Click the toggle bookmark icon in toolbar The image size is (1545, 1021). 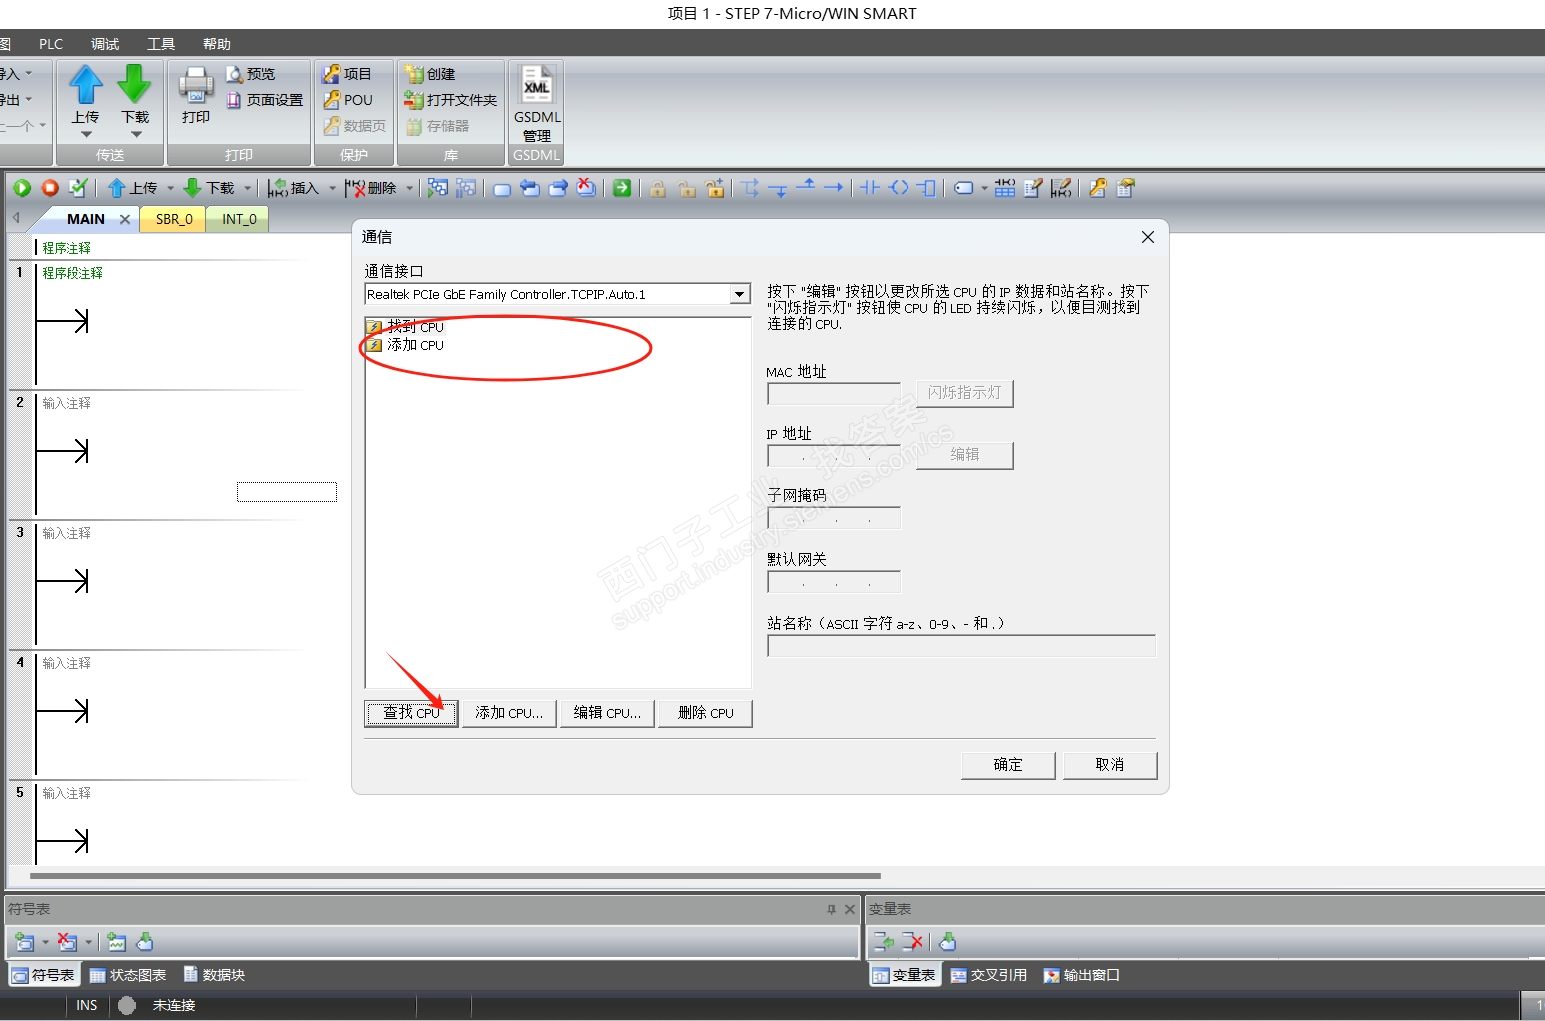tap(502, 188)
